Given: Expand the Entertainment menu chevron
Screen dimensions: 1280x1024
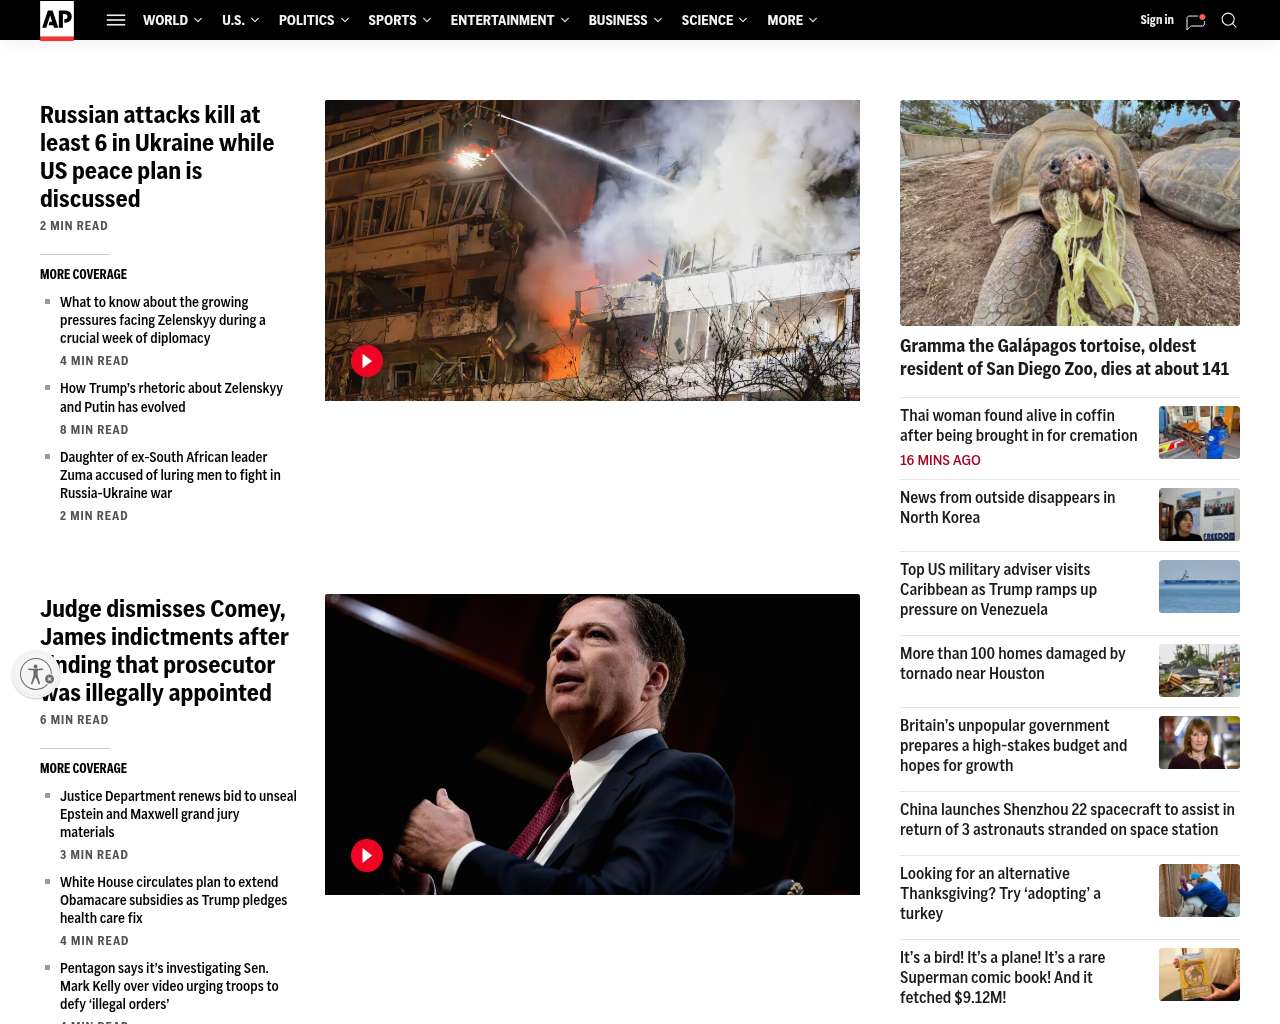Looking at the screenshot, I should coord(565,20).
